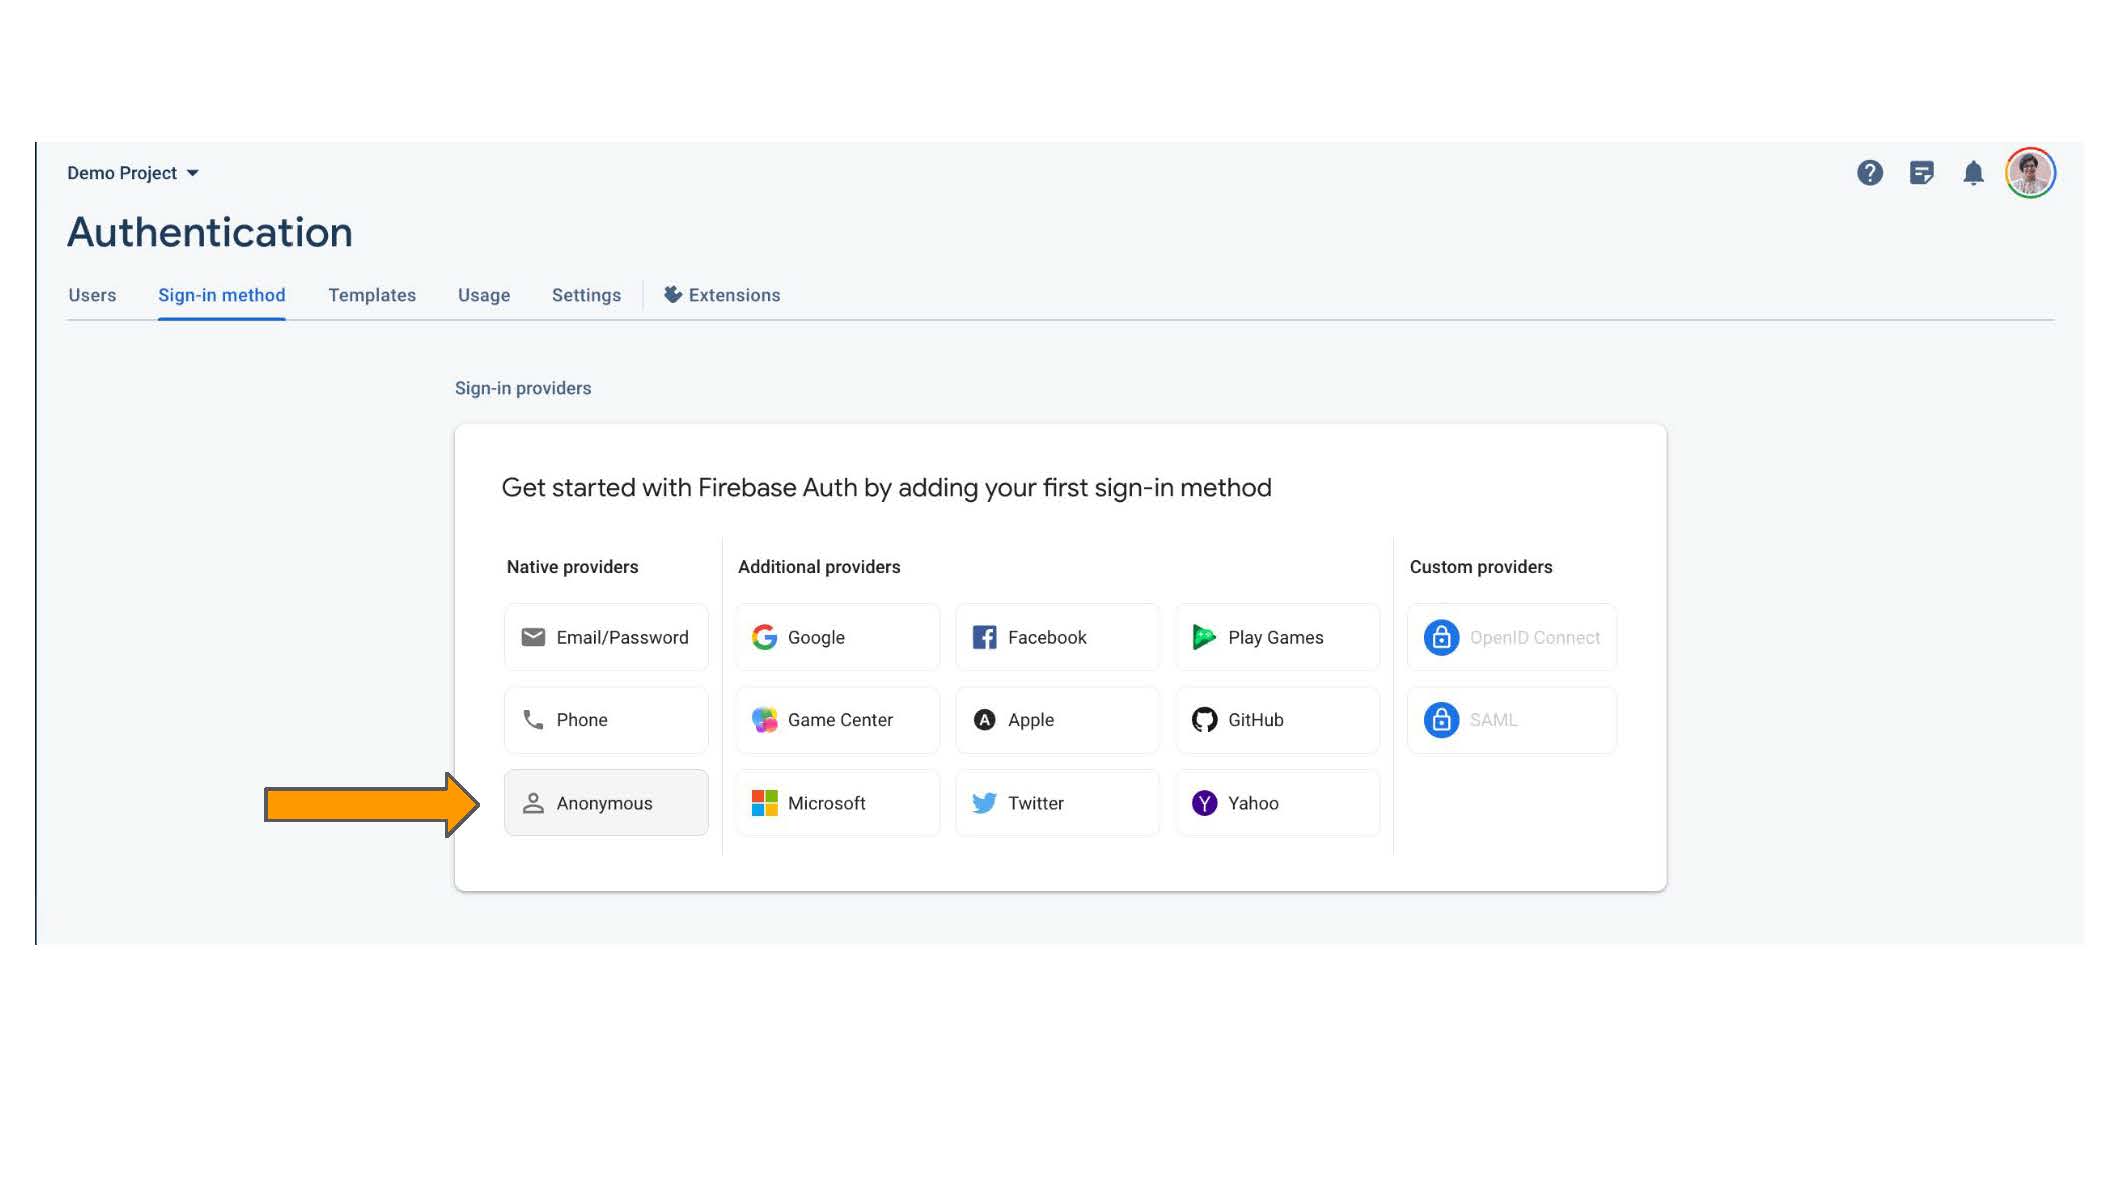Click the Facebook logo icon
Screen dimensions: 2120x1193
coord(984,637)
